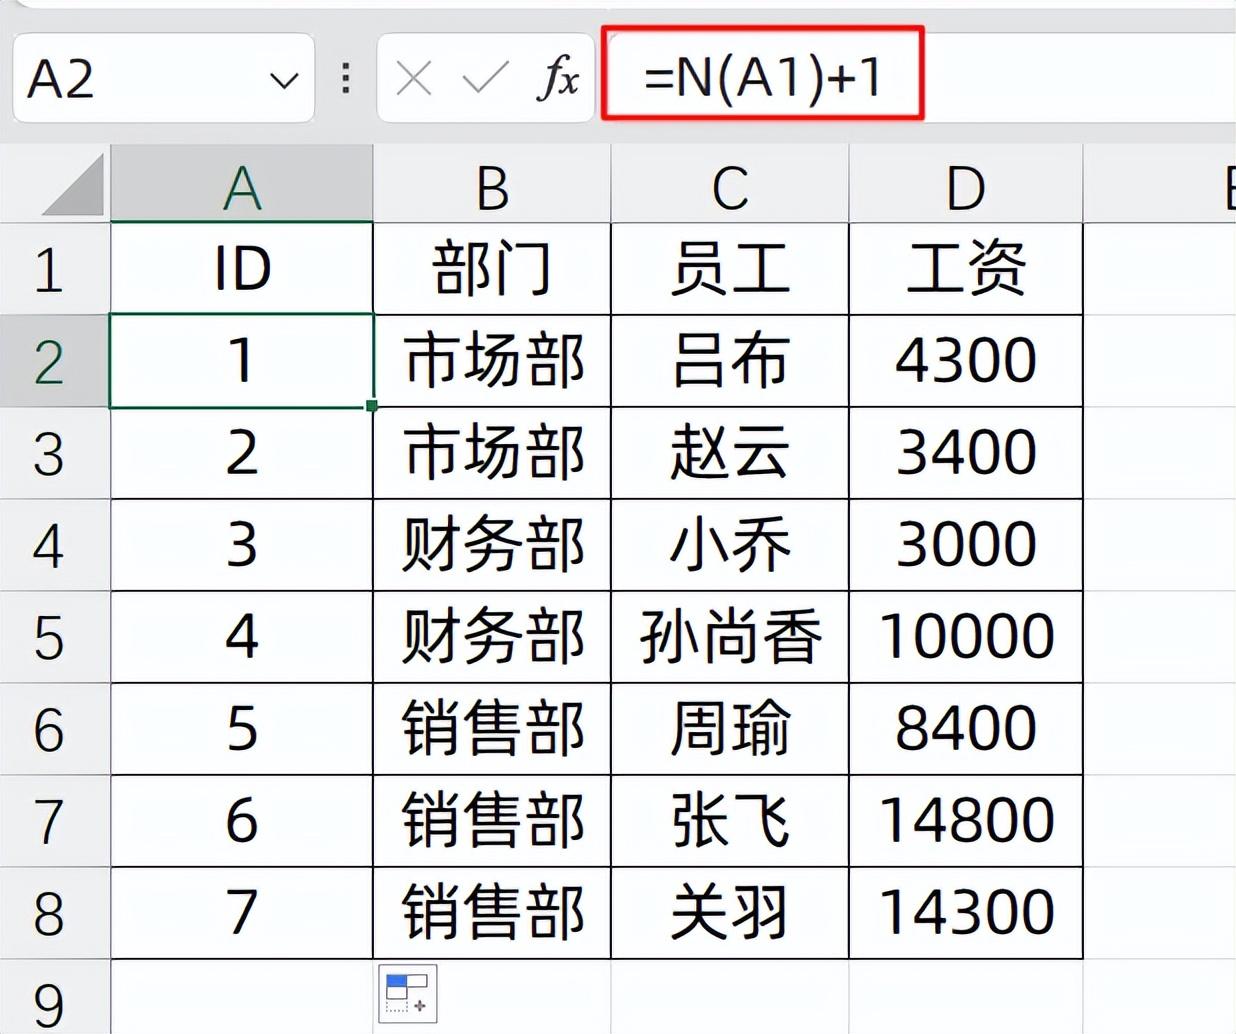Click the Auto Fill Options icon below column B
The width and height of the screenshot is (1236, 1034).
408,994
